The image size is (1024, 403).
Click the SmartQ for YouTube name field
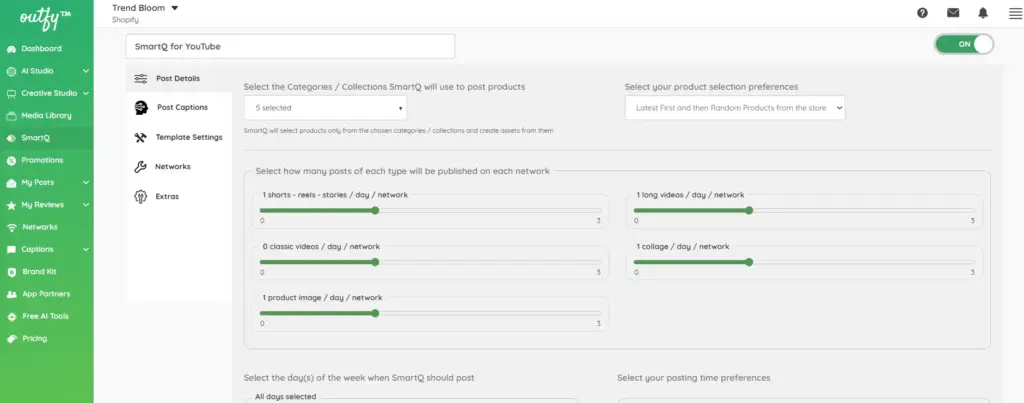[290, 46]
